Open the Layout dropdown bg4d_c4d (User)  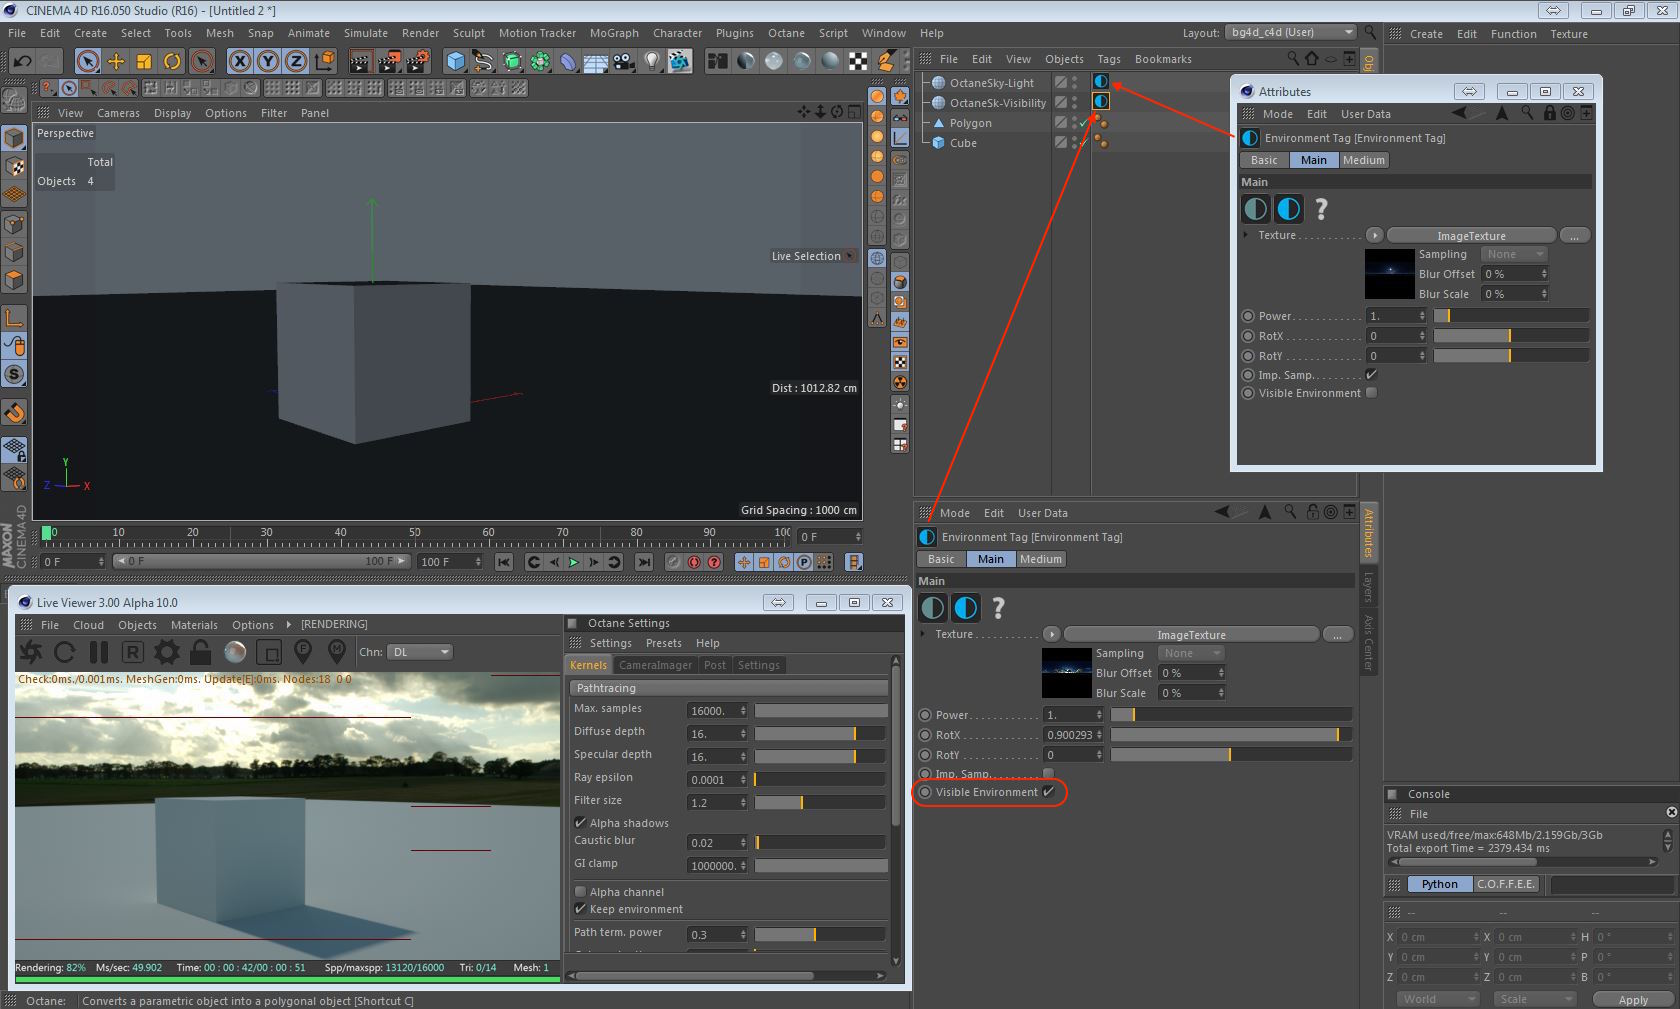(x=1290, y=32)
